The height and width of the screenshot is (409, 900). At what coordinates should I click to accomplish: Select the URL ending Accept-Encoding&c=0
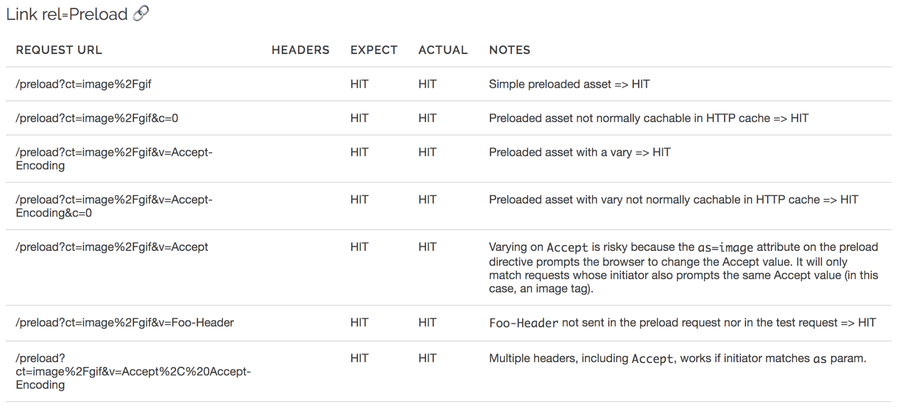pyautogui.click(x=114, y=206)
